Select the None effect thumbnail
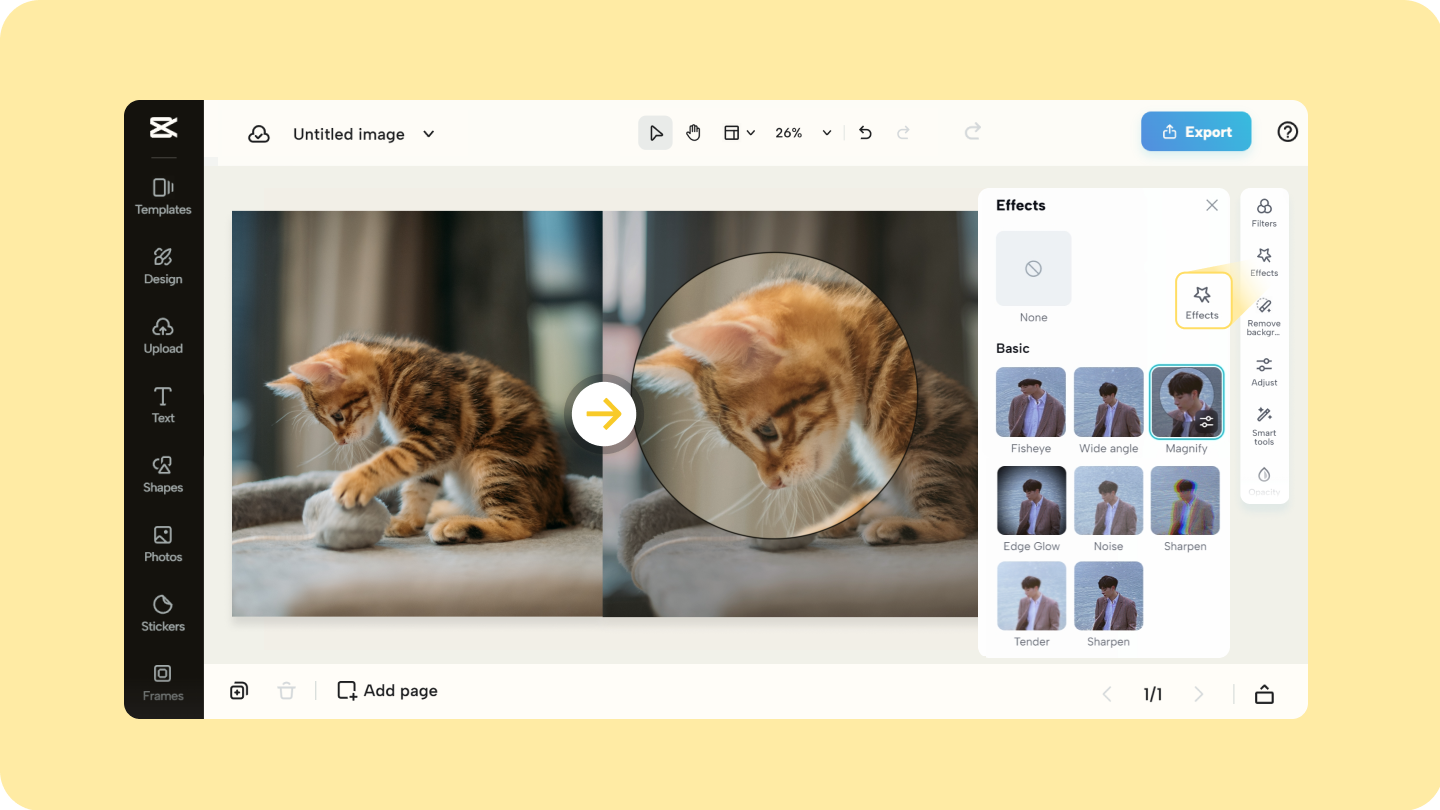1440x810 pixels. click(1034, 269)
